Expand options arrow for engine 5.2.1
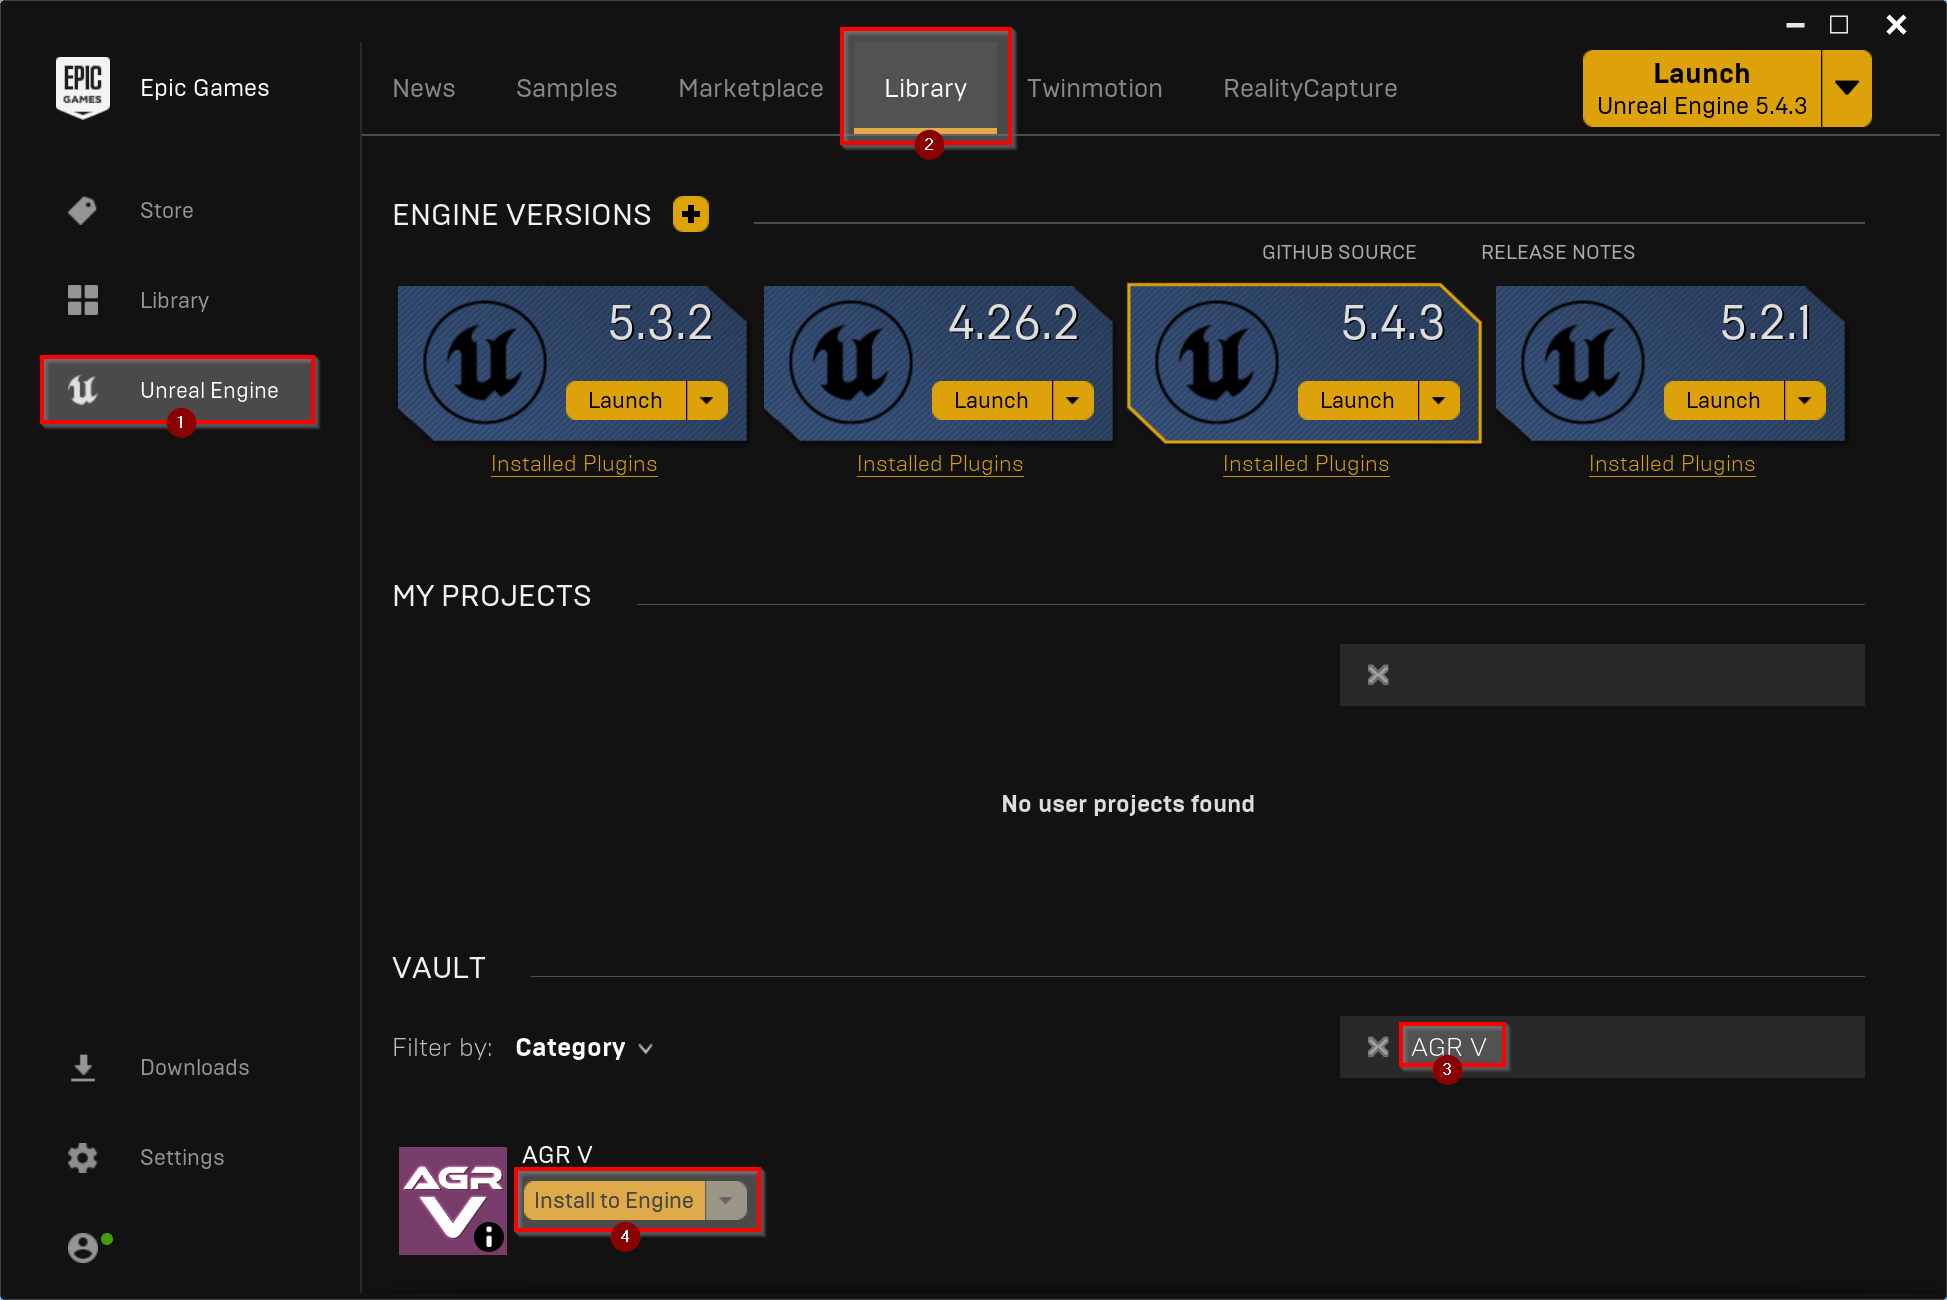The image size is (1947, 1300). 1805,401
